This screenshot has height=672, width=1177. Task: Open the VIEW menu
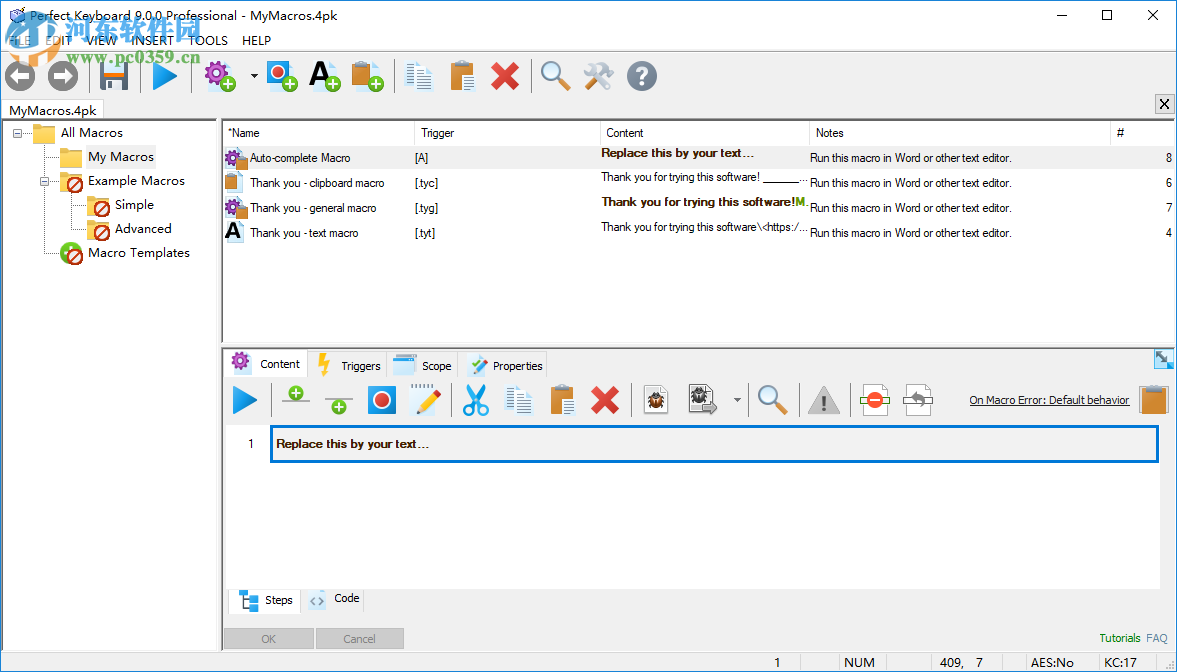pyautogui.click(x=101, y=41)
